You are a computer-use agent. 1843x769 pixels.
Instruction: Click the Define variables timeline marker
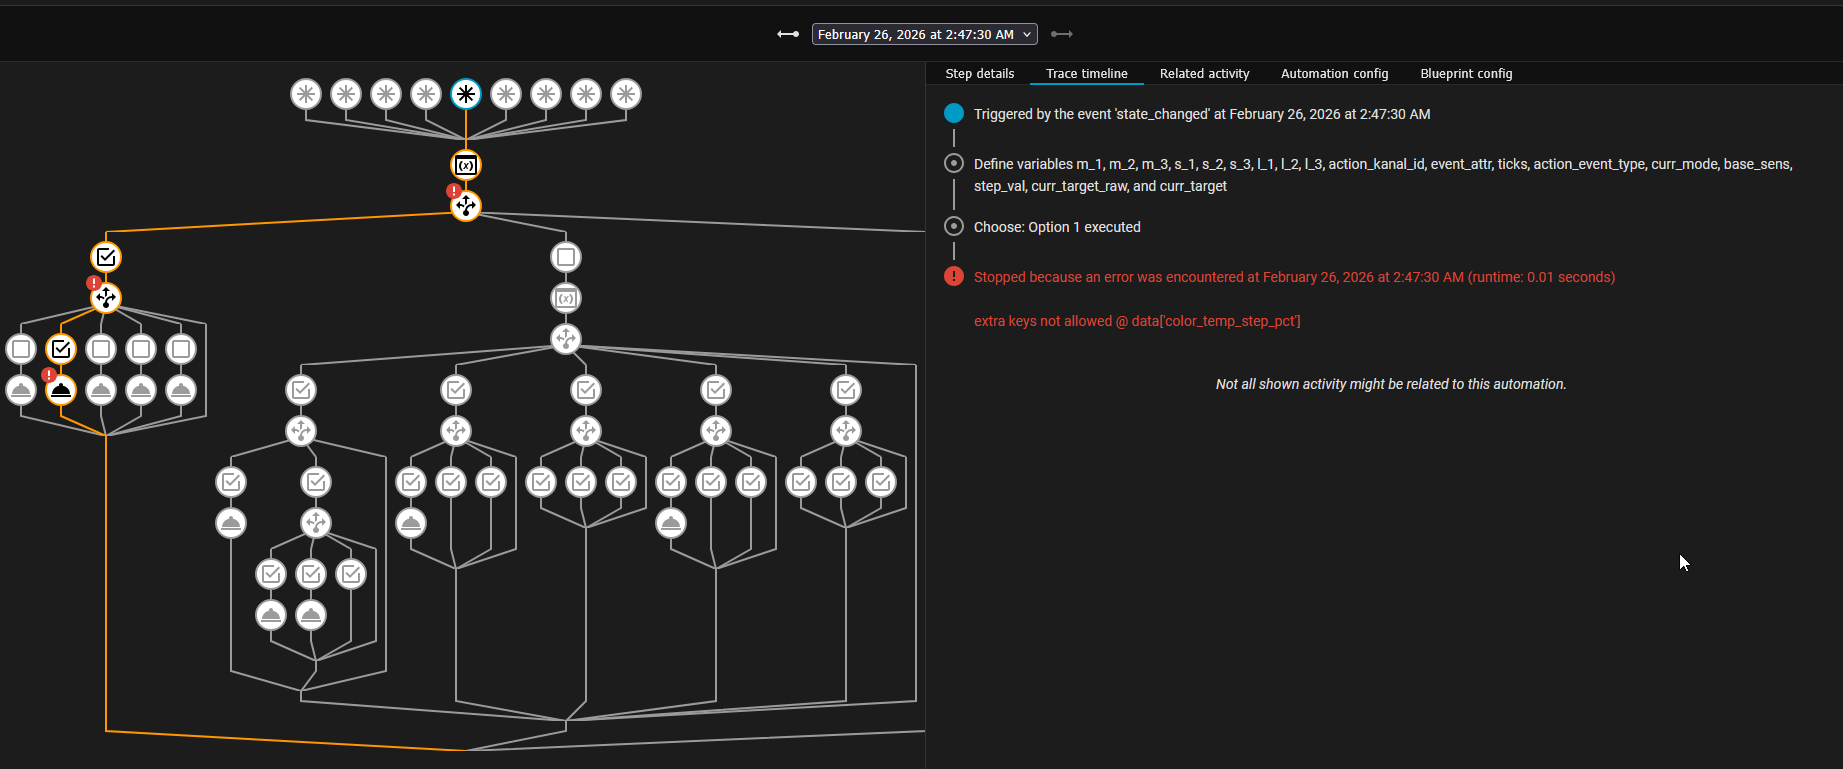click(x=954, y=163)
